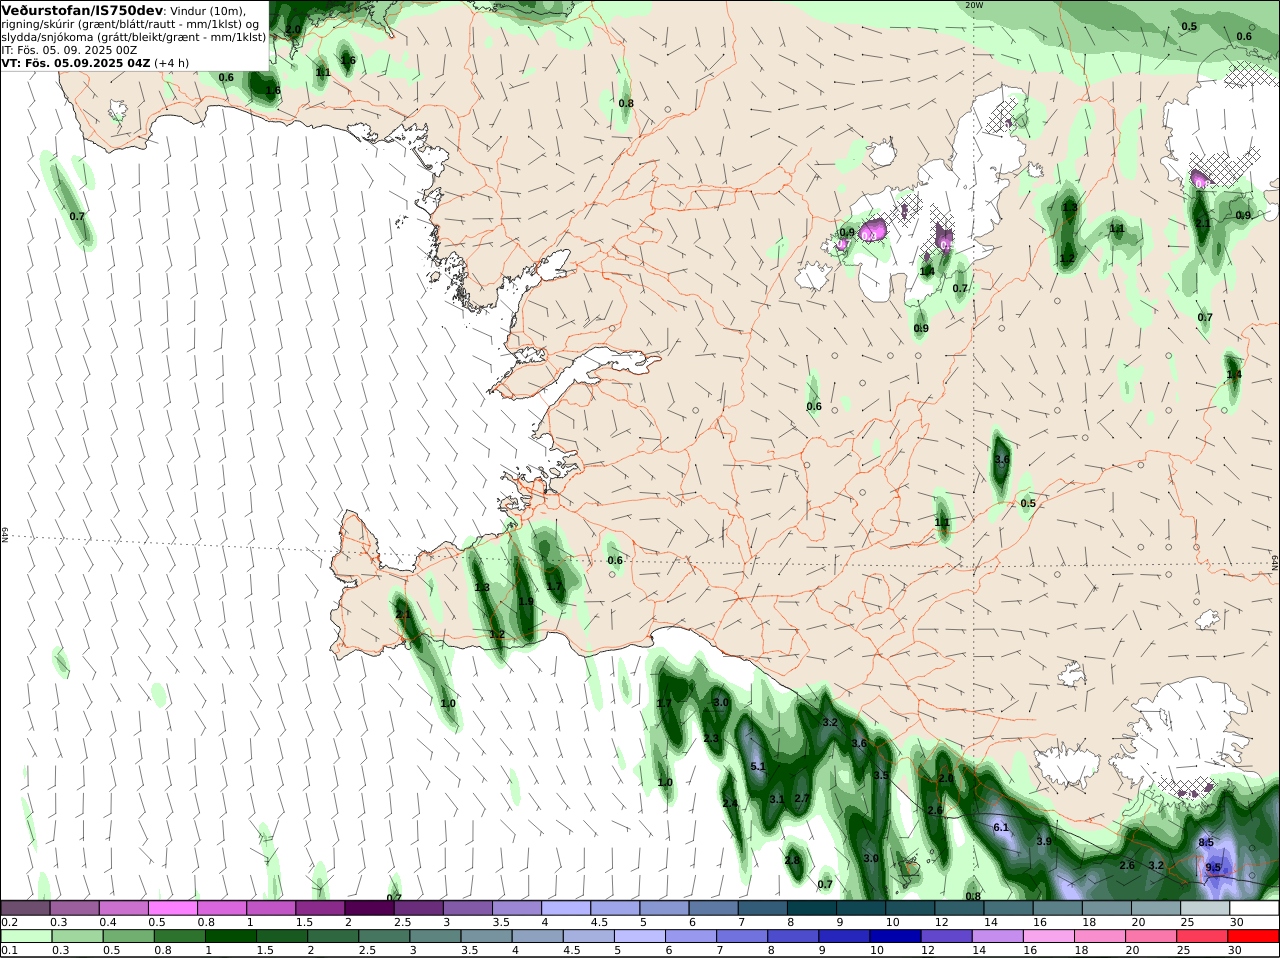Pick the 10 dark blue swatch in the lower legend row

[x=895, y=937]
